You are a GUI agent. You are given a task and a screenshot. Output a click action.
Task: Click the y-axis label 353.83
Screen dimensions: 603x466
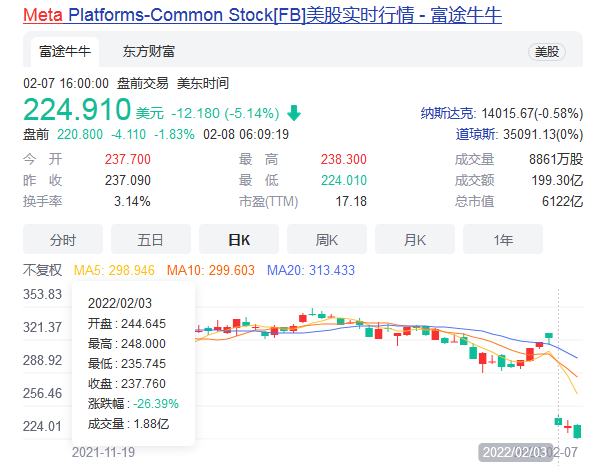(x=42, y=295)
